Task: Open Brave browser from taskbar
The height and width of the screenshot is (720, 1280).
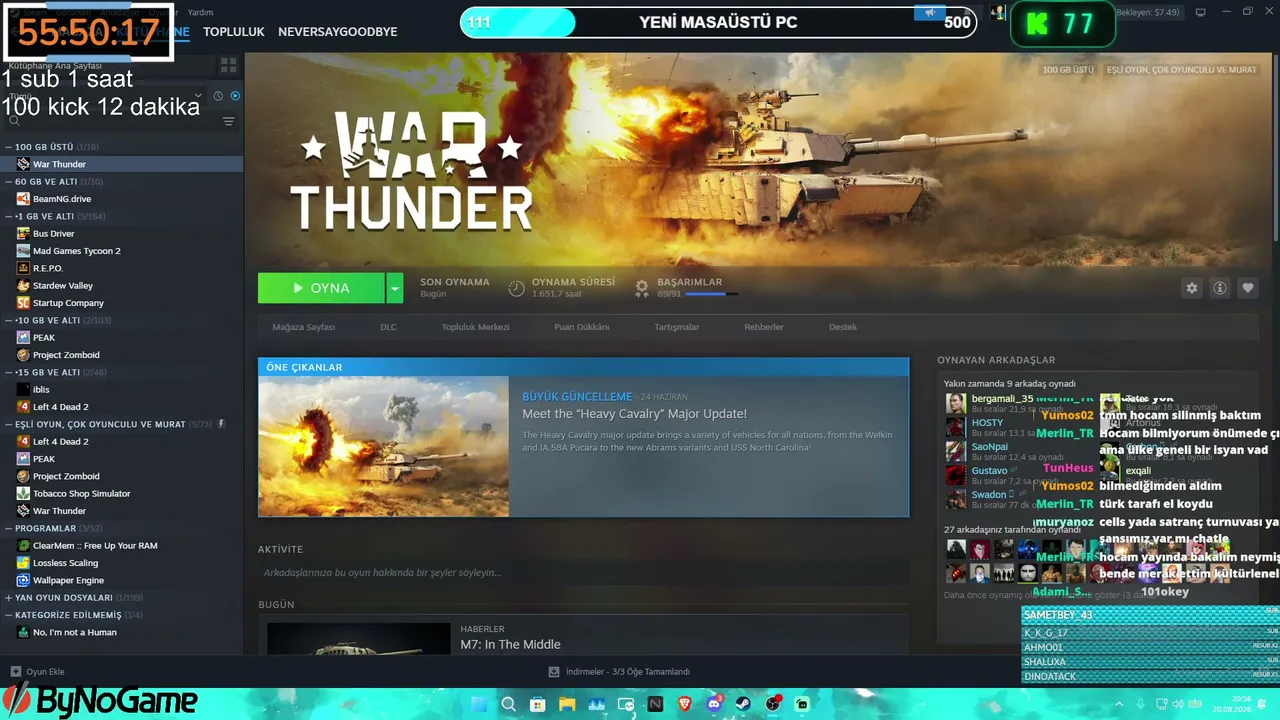Action: coord(685,704)
